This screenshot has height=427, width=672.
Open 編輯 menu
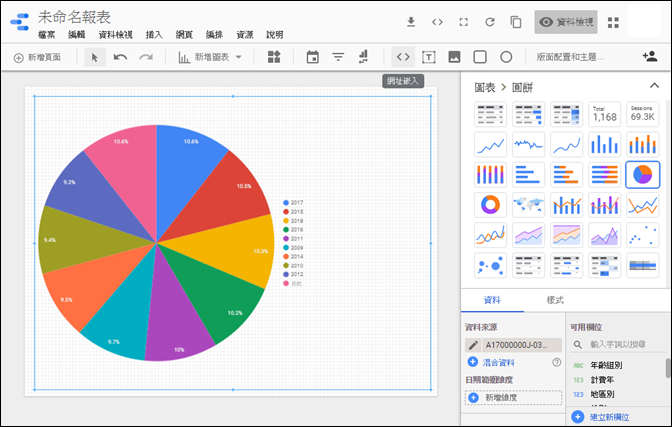pyautogui.click(x=77, y=35)
